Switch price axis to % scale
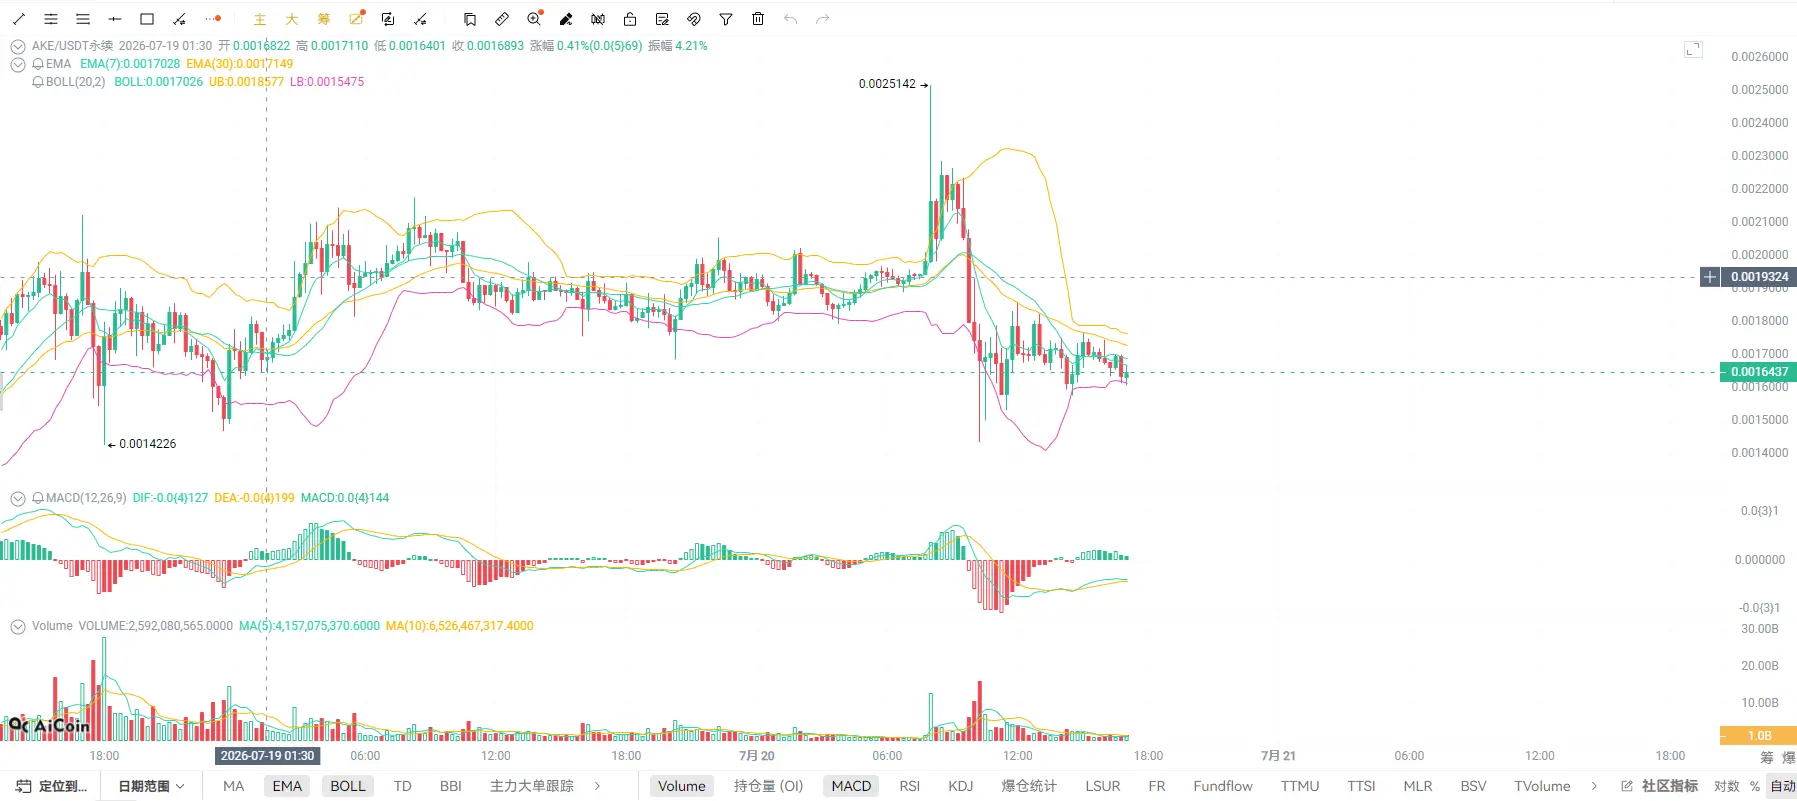This screenshot has height=801, width=1797. [x=1755, y=786]
